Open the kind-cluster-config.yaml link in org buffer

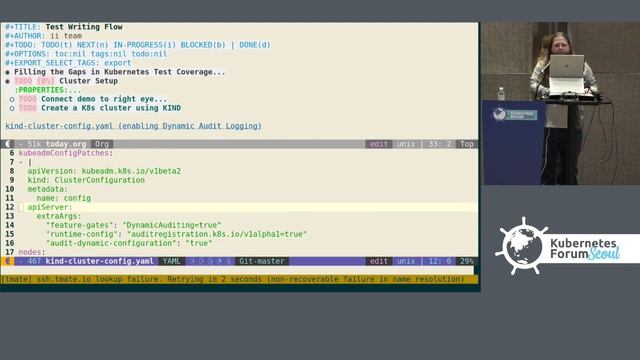(x=133, y=126)
